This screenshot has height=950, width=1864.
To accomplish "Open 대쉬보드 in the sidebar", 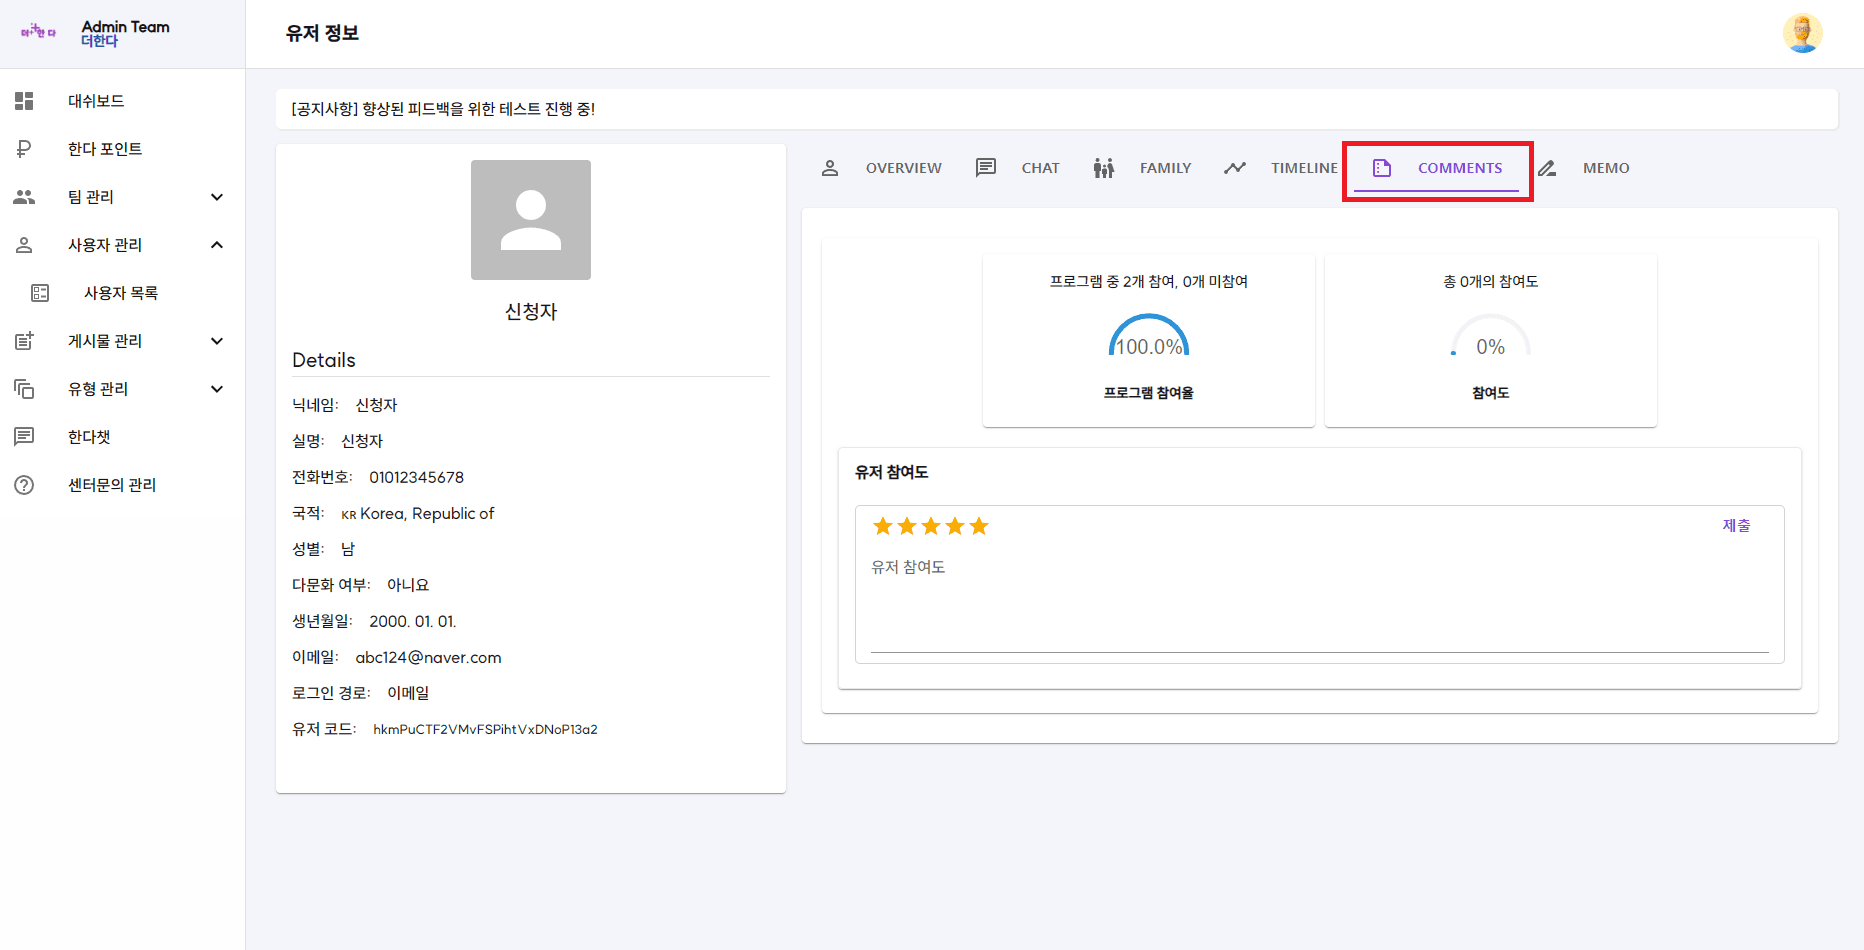I will point(122,101).
